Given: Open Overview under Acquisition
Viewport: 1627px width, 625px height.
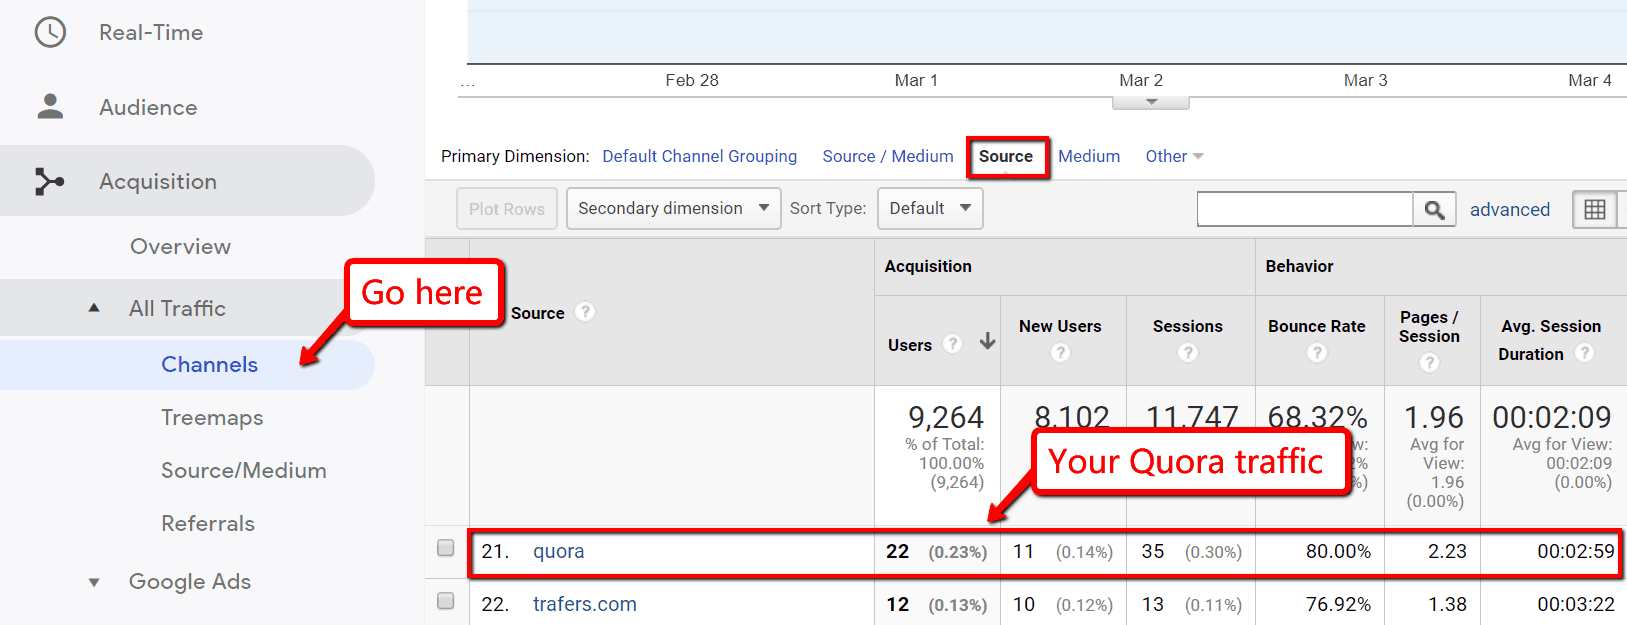Looking at the screenshot, I should (180, 246).
